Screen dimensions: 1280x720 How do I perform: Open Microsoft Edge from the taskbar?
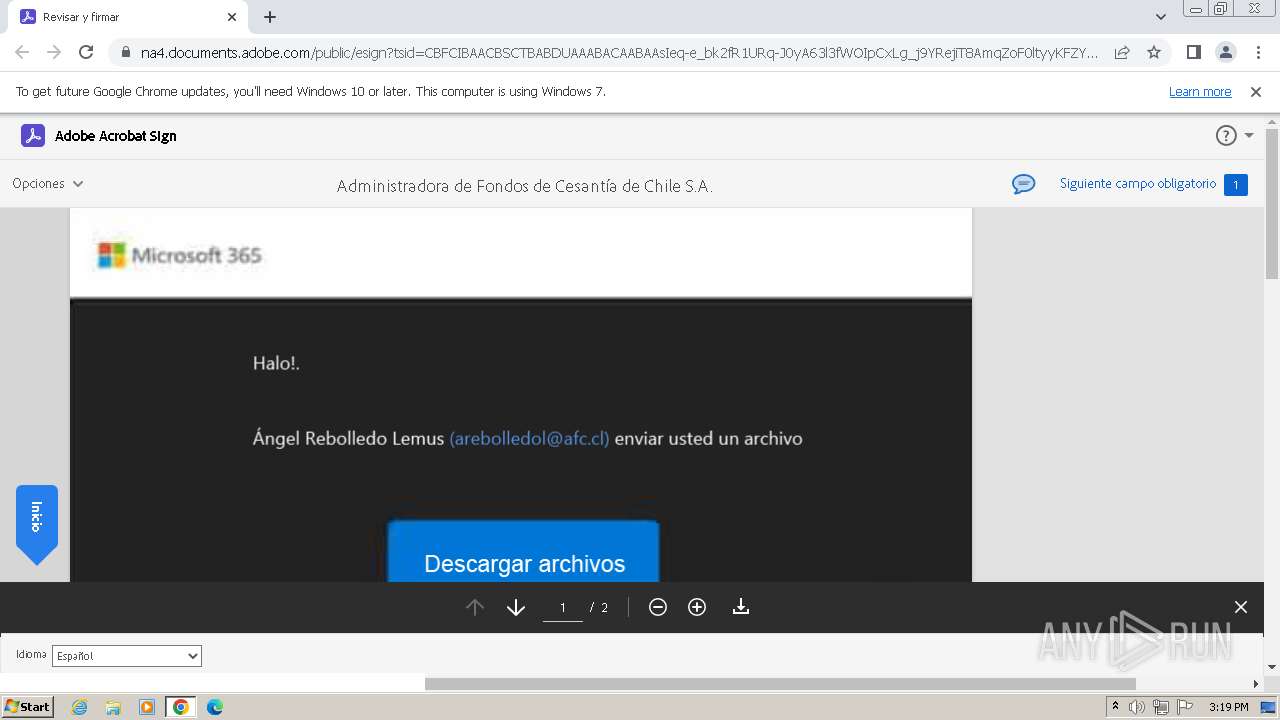[x=215, y=707]
